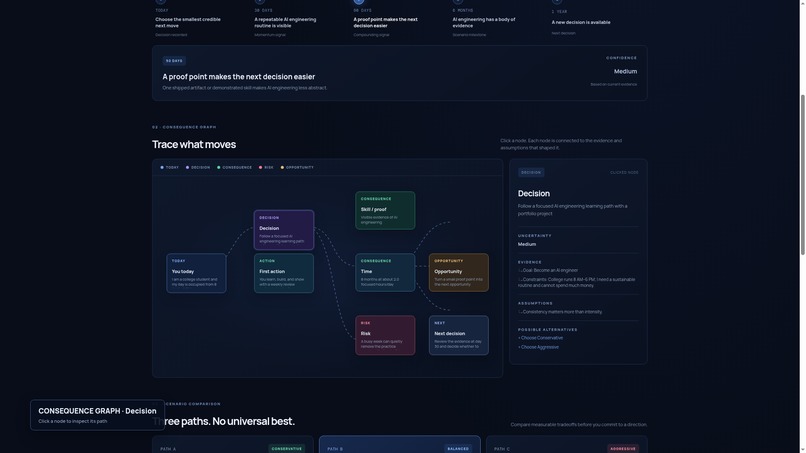Open the Time consequence node
The height and width of the screenshot is (453, 806).
point(385,273)
